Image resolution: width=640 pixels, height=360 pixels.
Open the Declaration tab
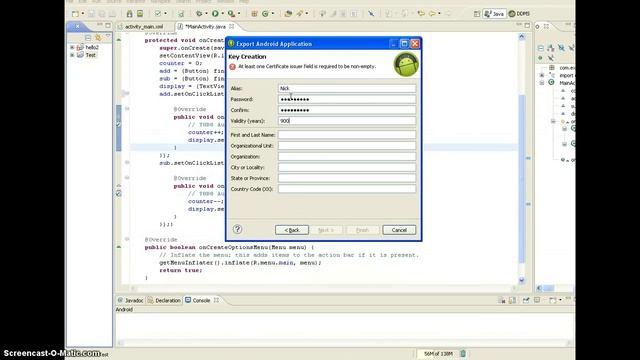[164, 300]
